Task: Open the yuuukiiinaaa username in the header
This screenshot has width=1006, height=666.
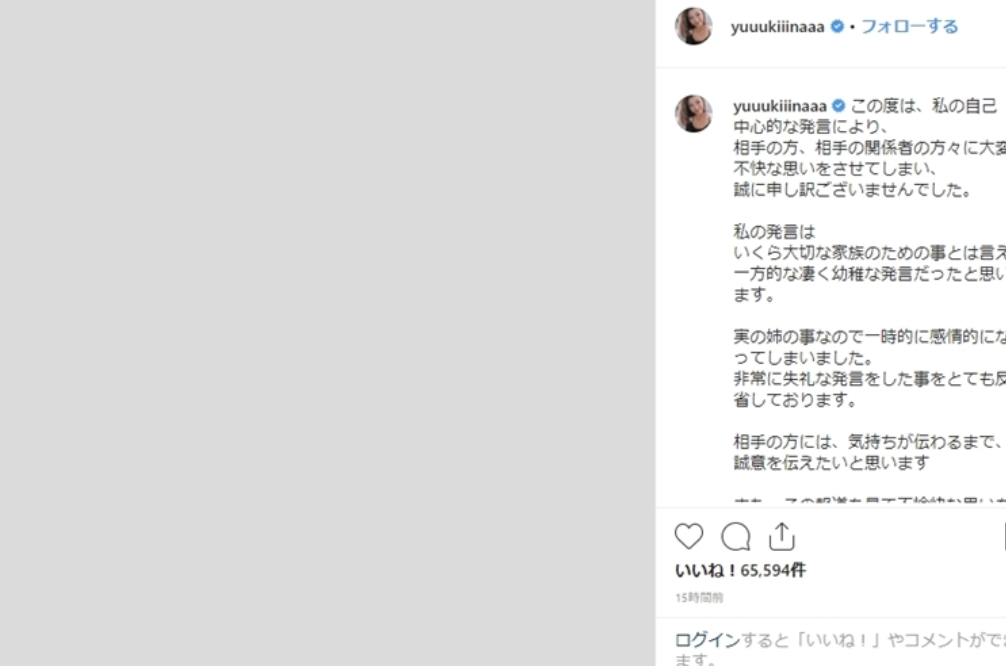Action: tap(778, 26)
